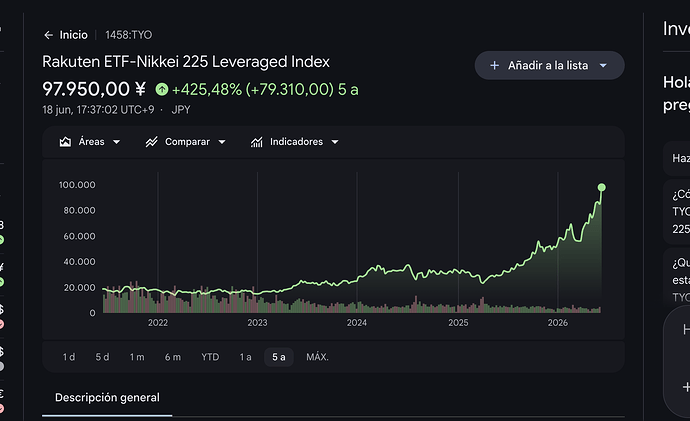The height and width of the screenshot is (421, 690).
Task: Click the 97.950,00 ¥ price value
Action: [94, 89]
